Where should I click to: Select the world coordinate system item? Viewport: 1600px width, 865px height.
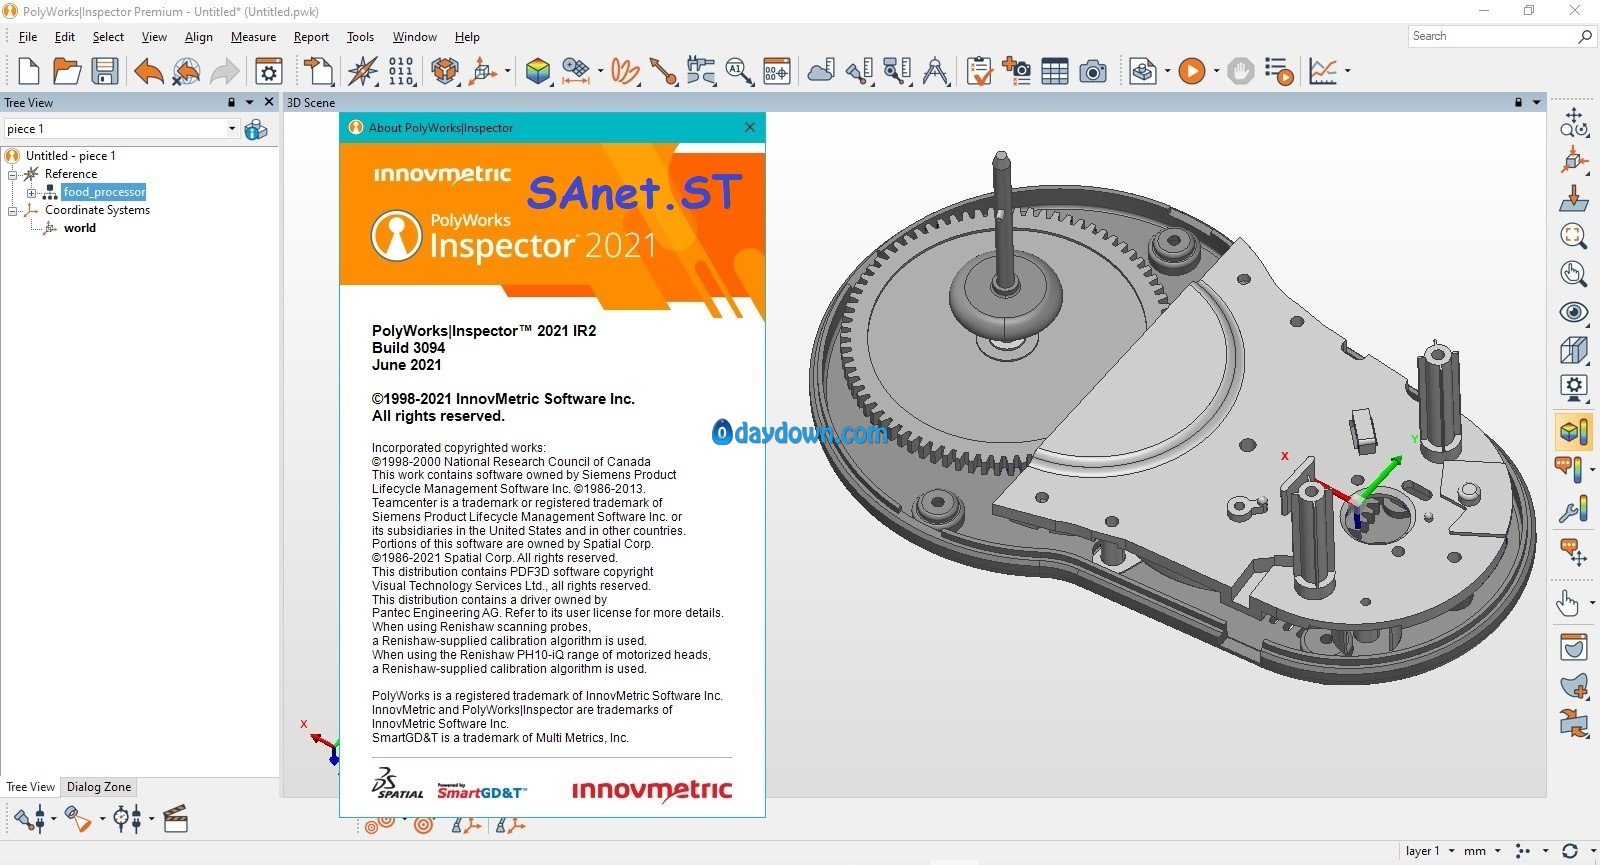[x=80, y=228]
